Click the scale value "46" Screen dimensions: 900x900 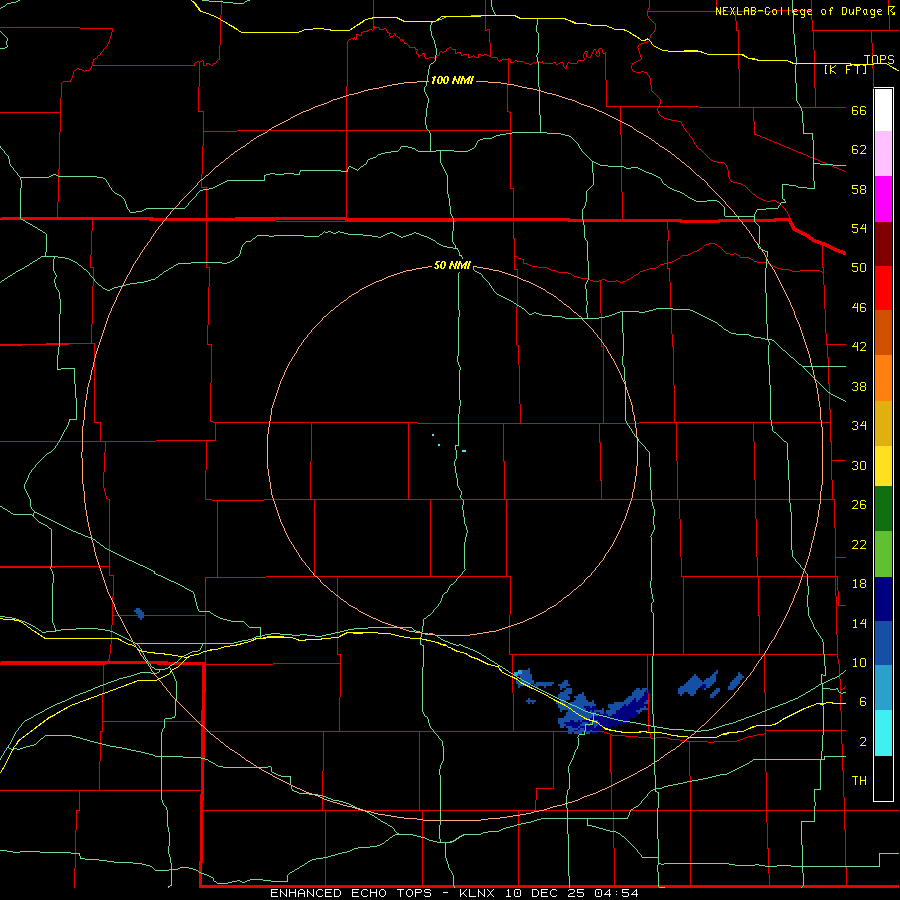point(859,308)
